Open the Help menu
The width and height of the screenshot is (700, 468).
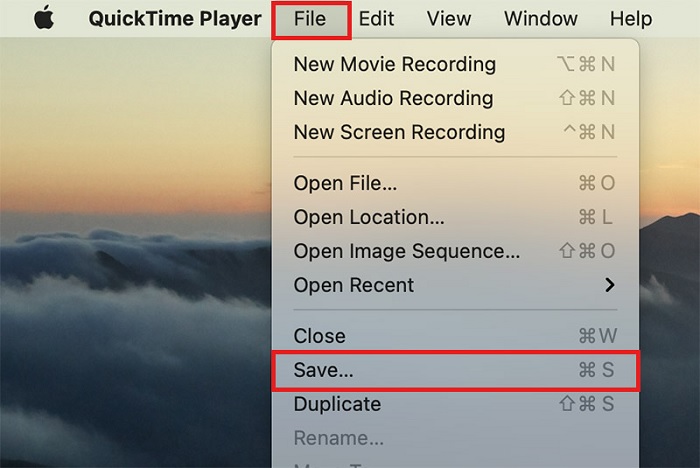pyautogui.click(x=630, y=19)
